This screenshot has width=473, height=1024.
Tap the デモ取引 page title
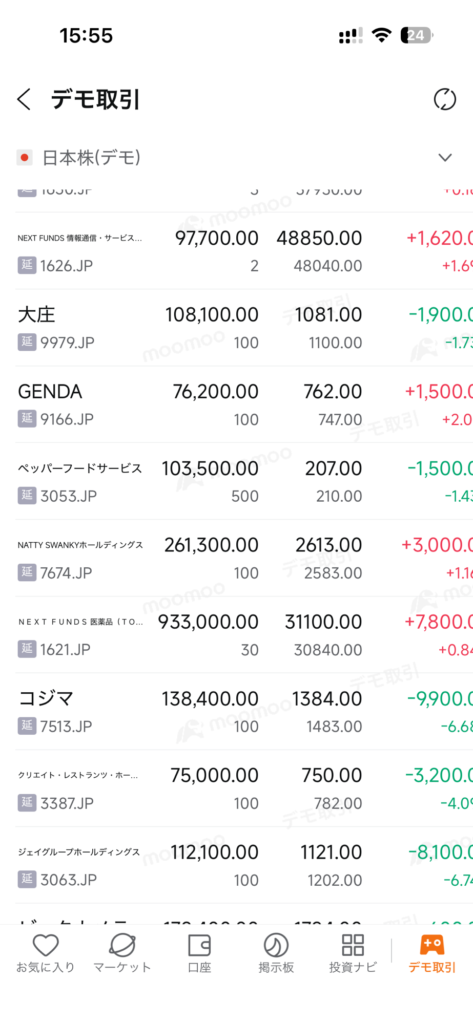95,100
